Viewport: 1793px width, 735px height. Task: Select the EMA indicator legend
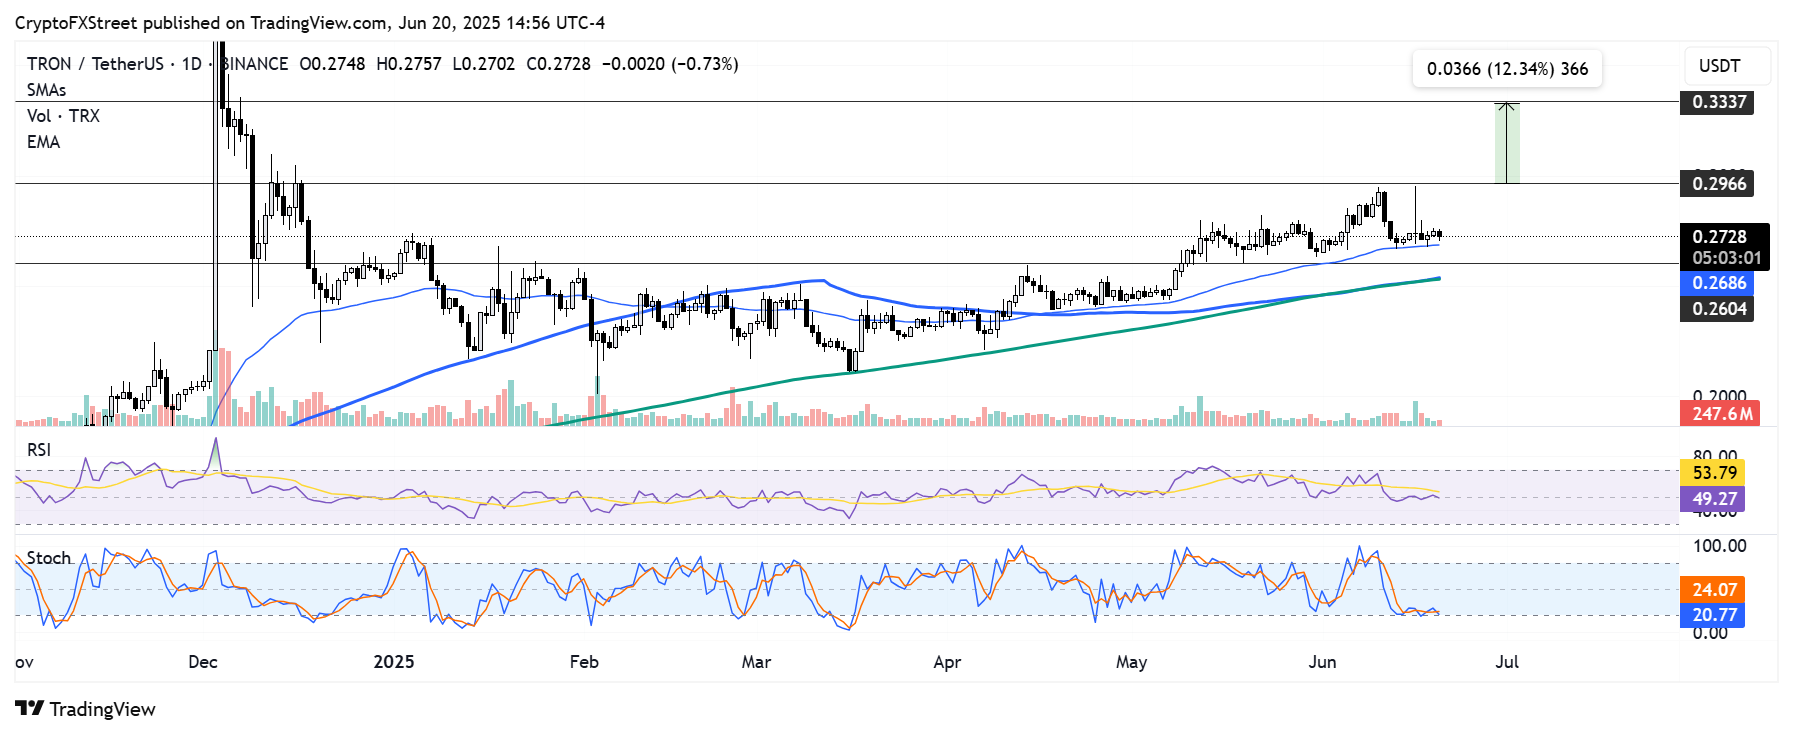(43, 142)
